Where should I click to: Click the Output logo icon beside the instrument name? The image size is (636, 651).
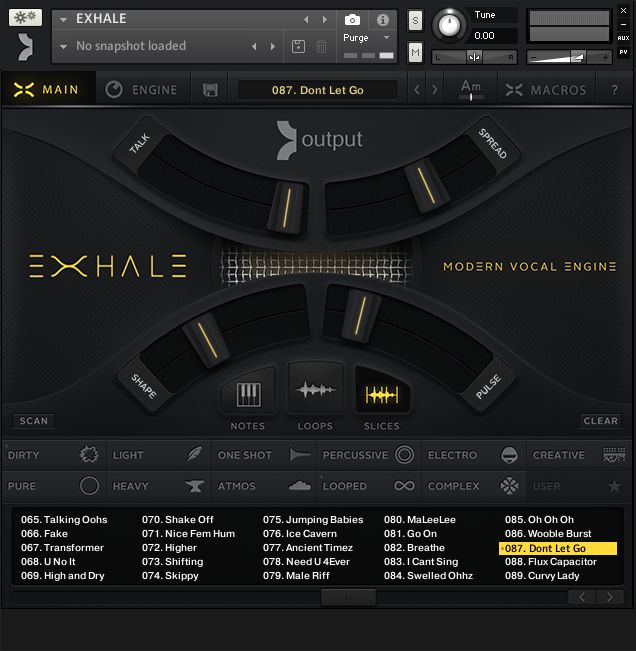click(x=25, y=47)
